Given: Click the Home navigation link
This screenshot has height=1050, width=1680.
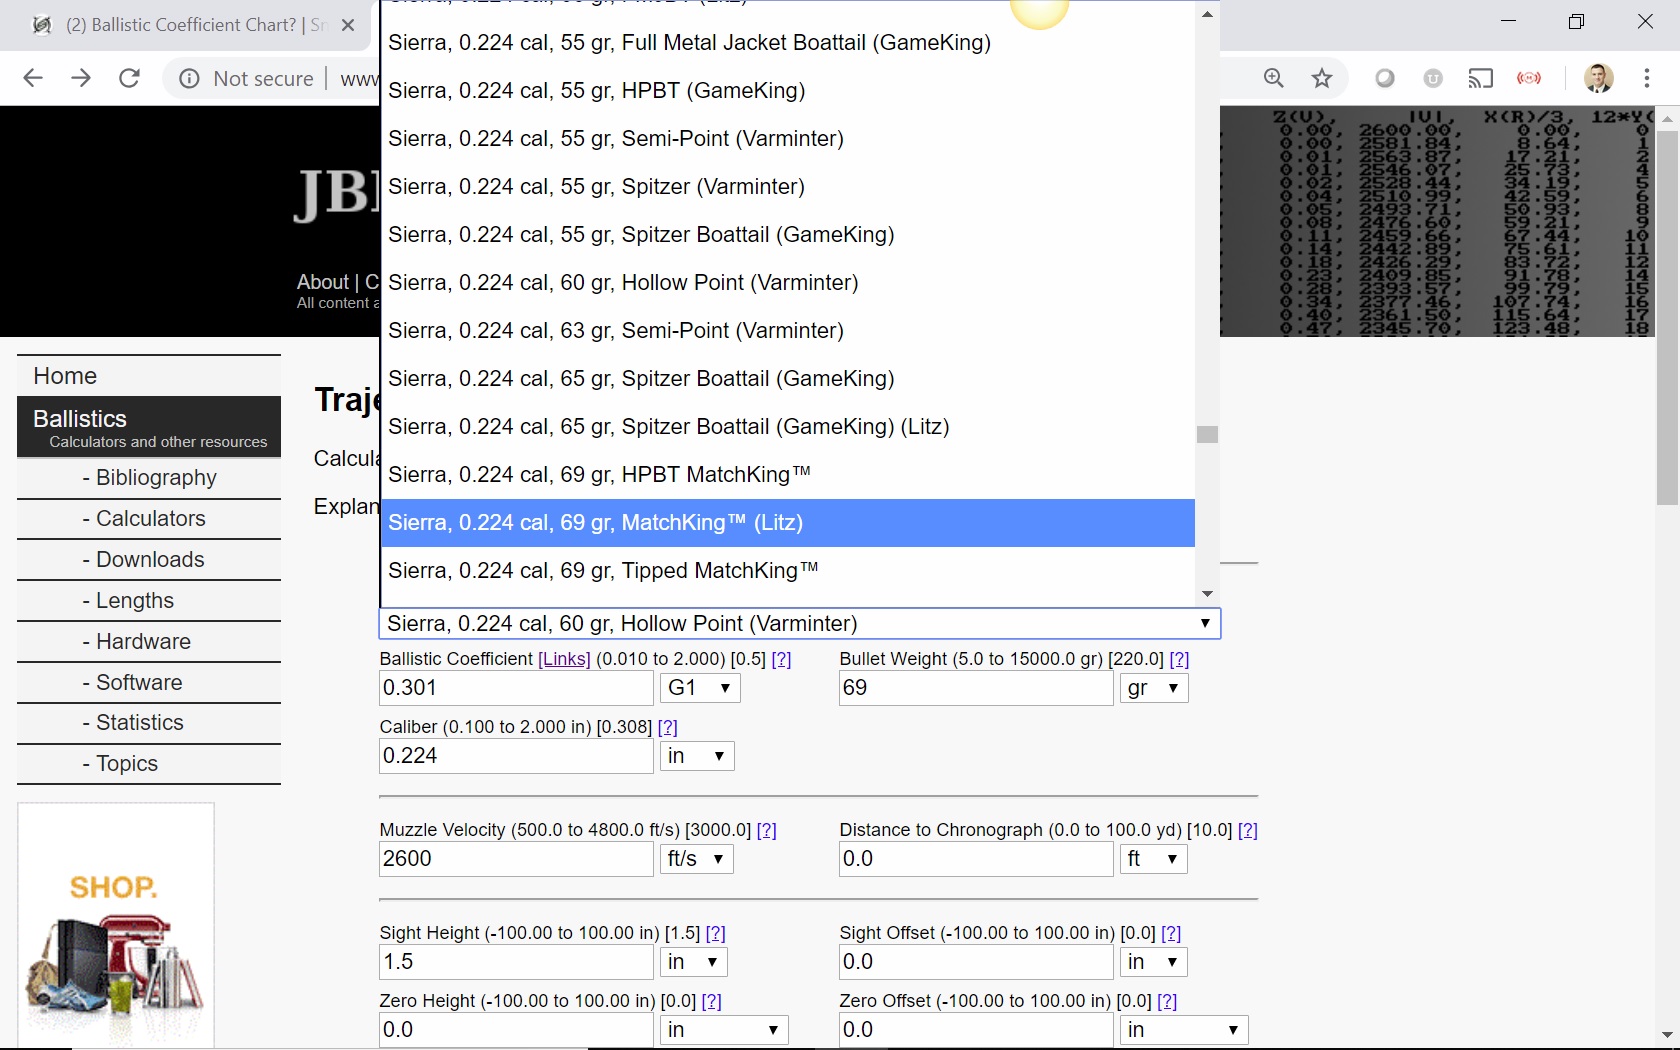Looking at the screenshot, I should tap(65, 376).
